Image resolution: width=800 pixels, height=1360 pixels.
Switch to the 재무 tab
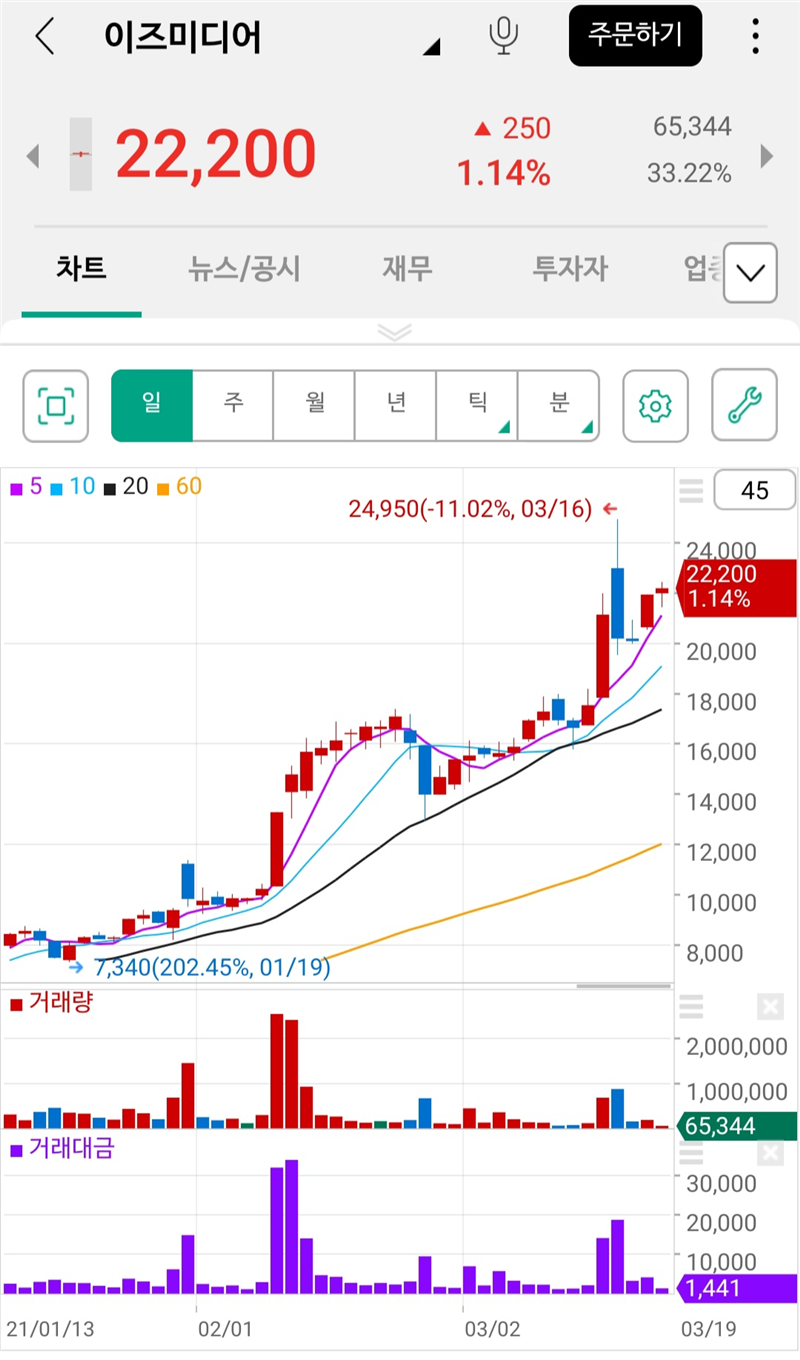[407, 268]
